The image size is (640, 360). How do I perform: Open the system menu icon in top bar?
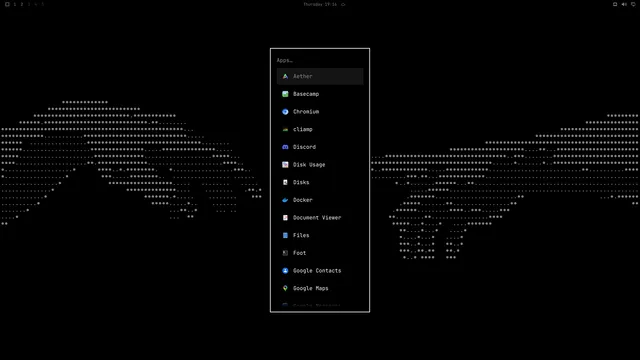point(7,4)
